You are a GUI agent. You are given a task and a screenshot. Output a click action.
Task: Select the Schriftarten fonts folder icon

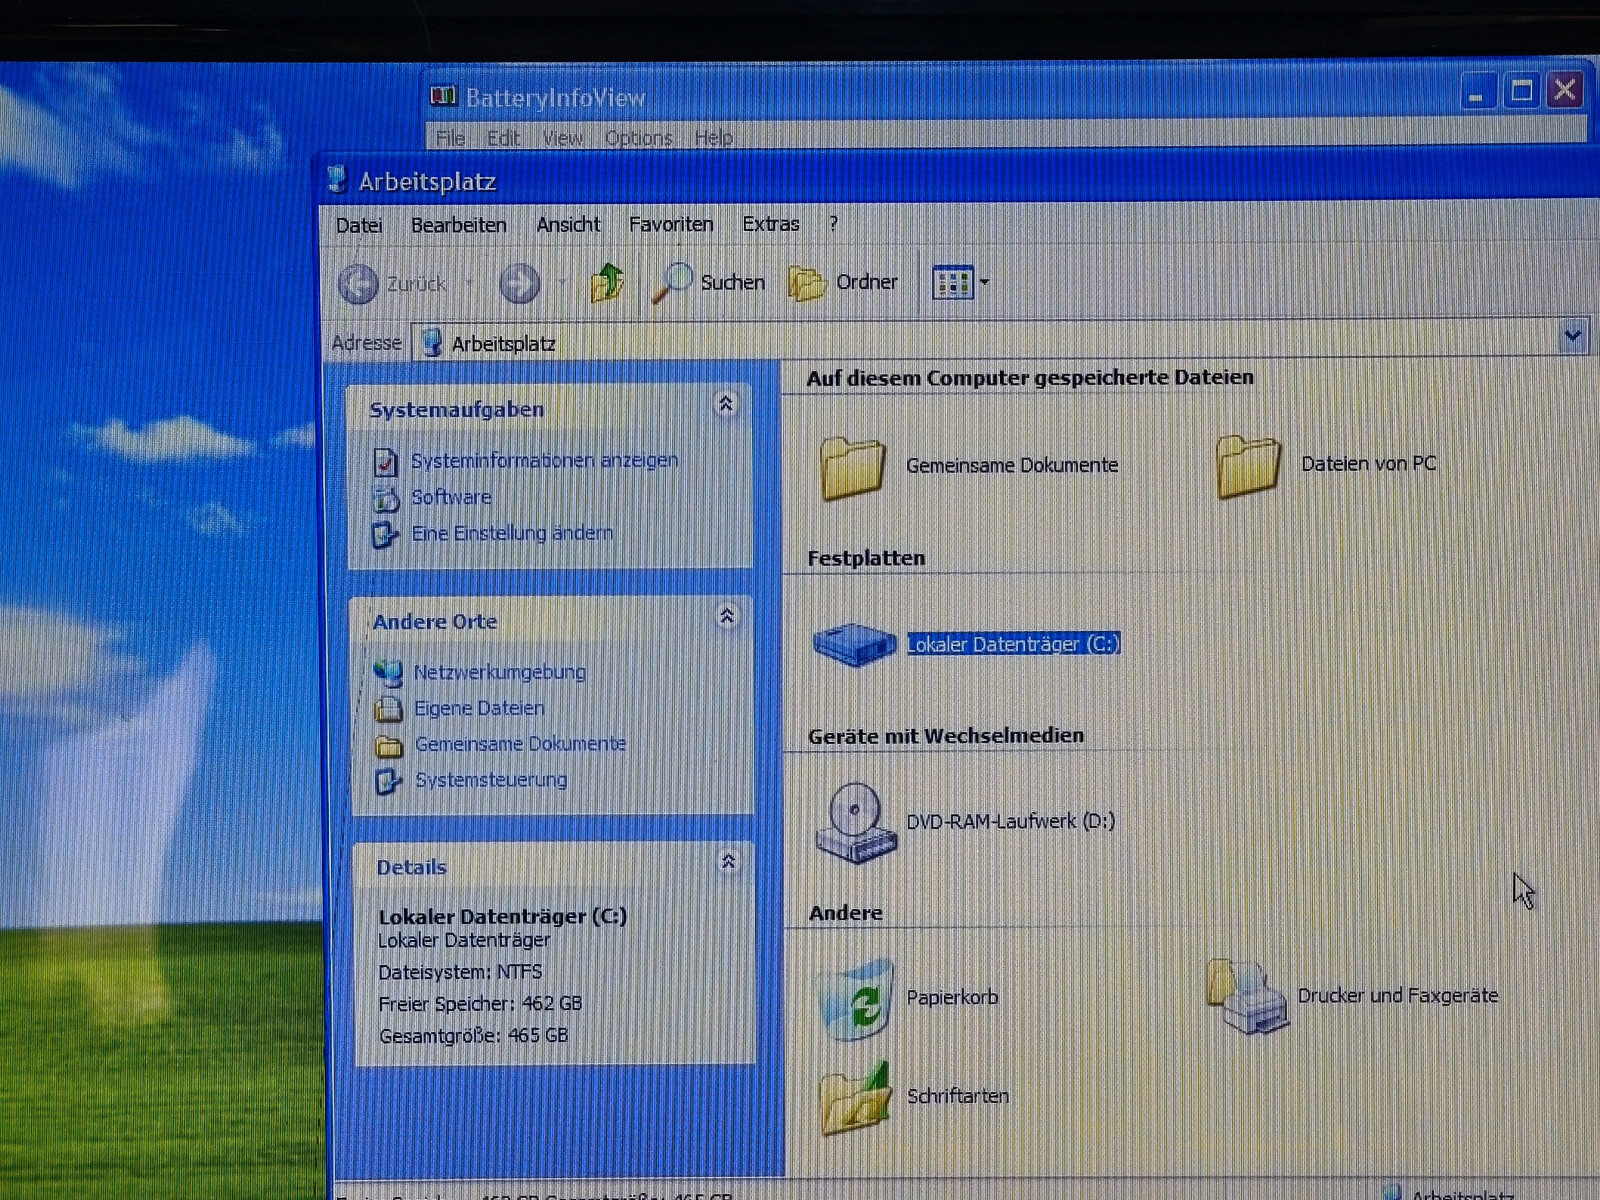coord(854,1098)
